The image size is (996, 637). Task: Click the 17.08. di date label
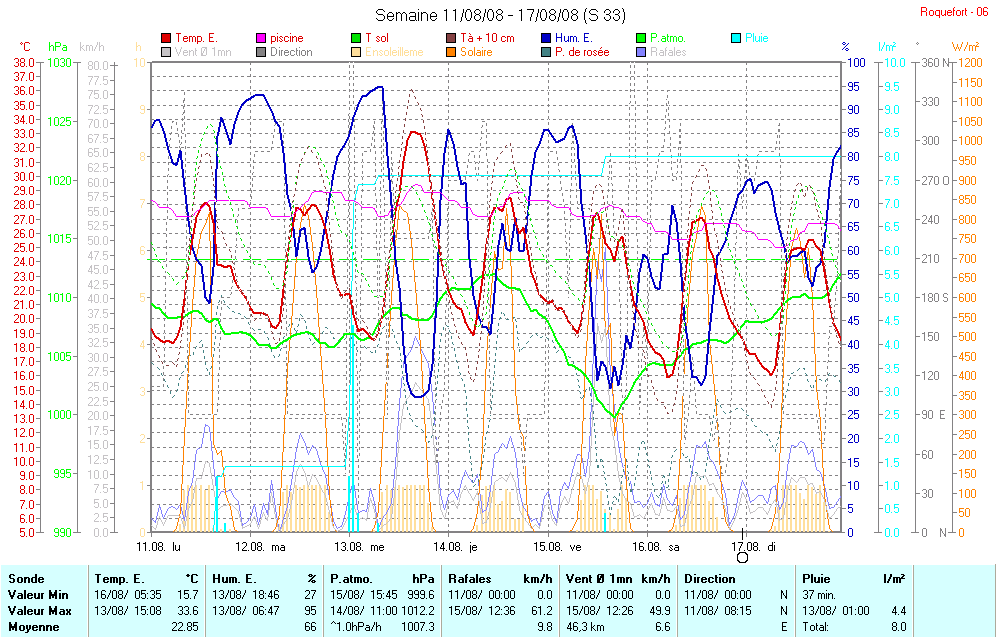pyautogui.click(x=753, y=547)
